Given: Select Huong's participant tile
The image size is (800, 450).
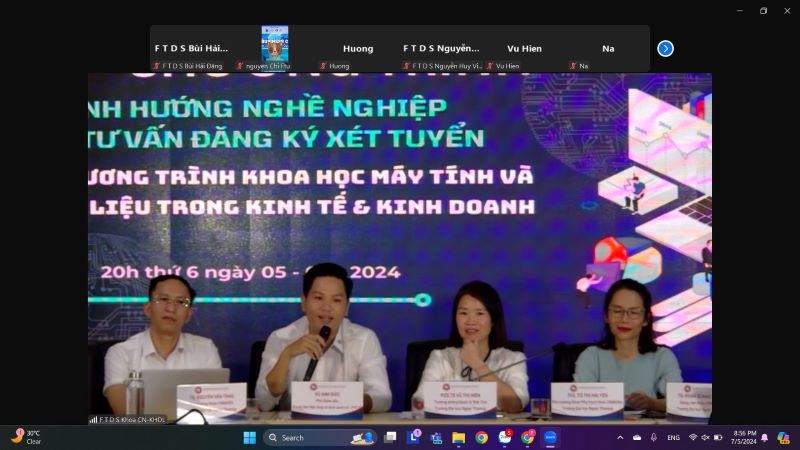Looking at the screenshot, I should [x=358, y=49].
